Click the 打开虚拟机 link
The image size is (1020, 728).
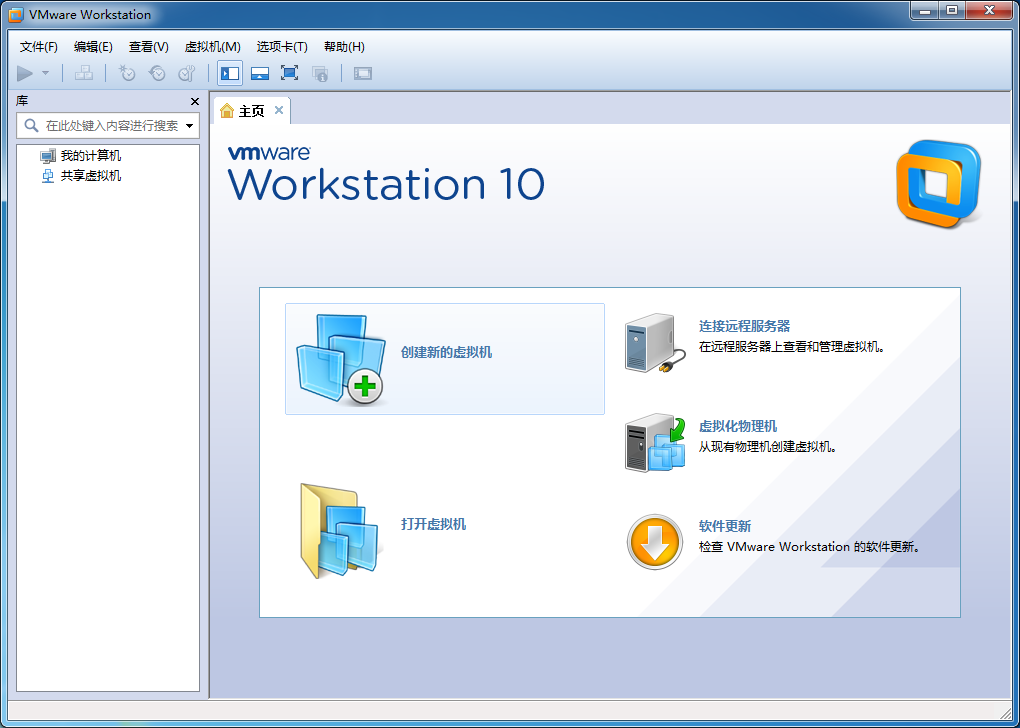click(x=433, y=524)
